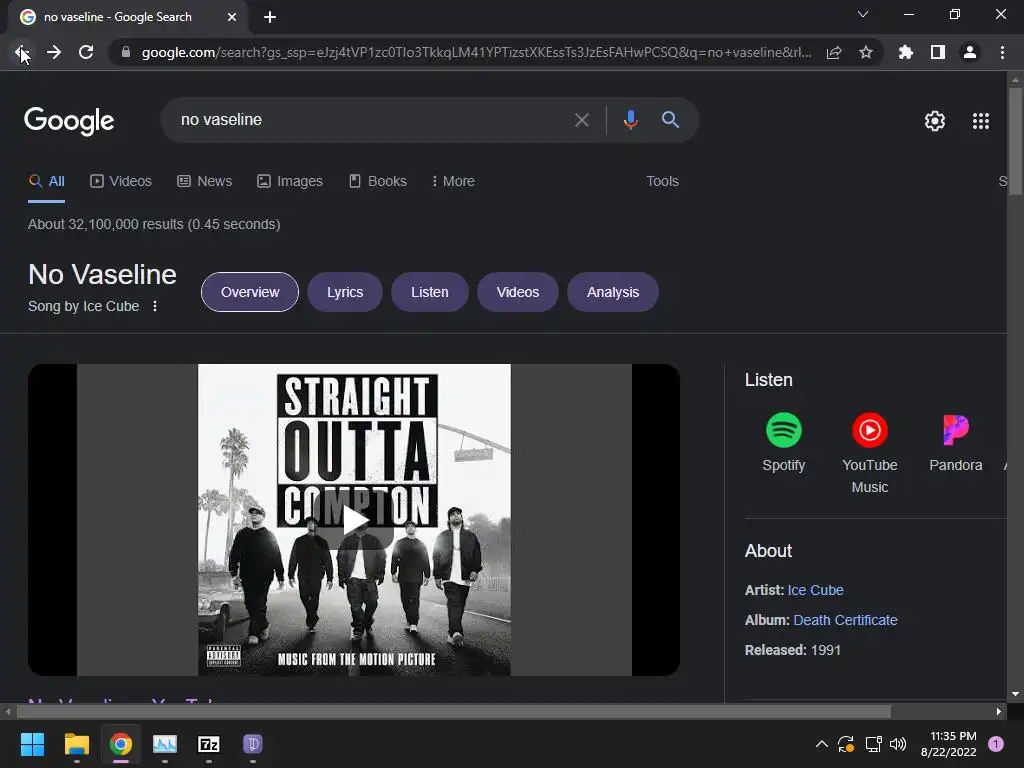Submit search with magnifier icon
The height and width of the screenshot is (768, 1024).
[670, 120]
